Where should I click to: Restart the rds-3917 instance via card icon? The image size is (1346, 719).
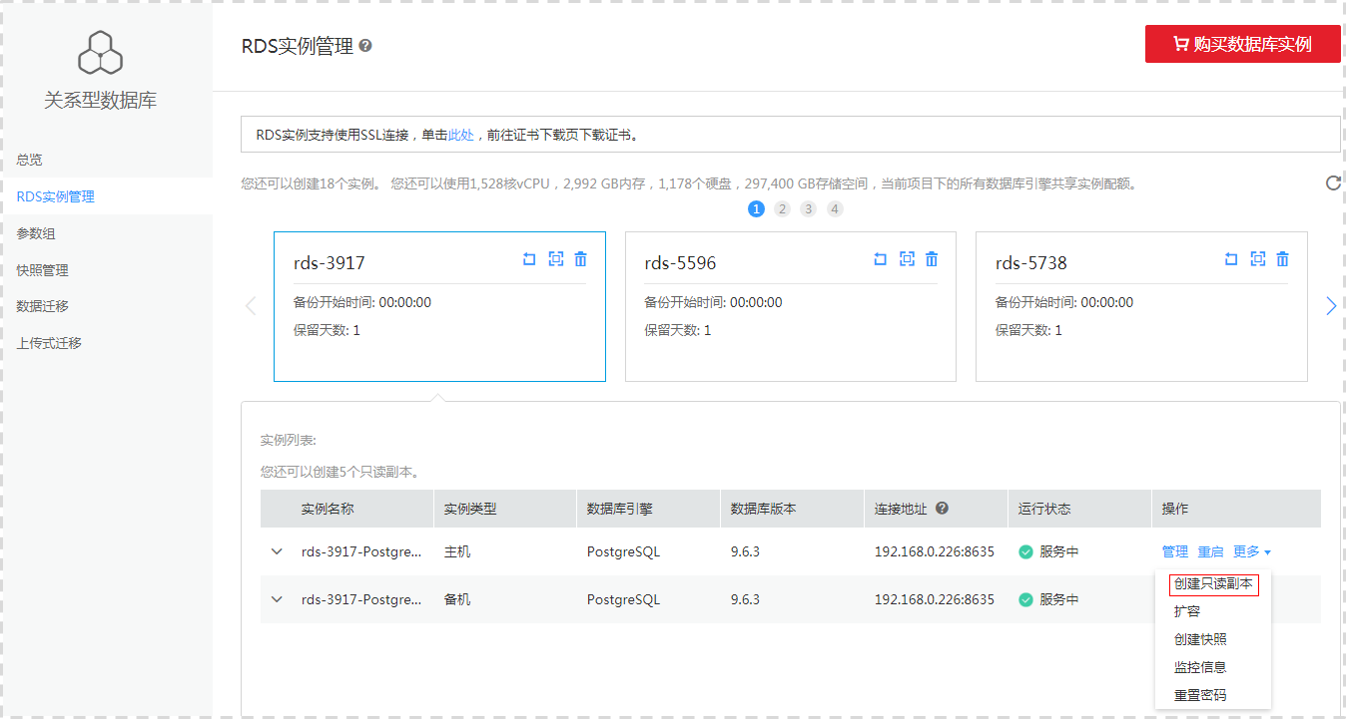click(x=528, y=259)
